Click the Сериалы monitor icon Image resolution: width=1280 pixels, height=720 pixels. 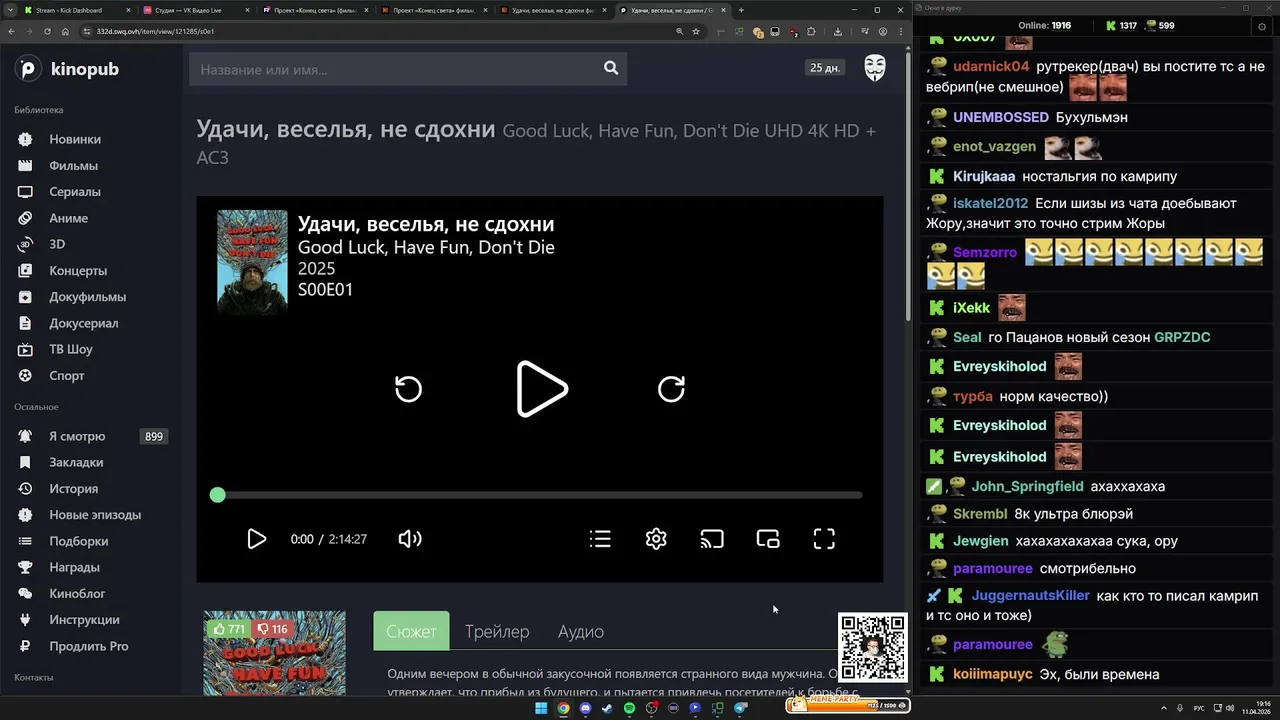[26, 191]
